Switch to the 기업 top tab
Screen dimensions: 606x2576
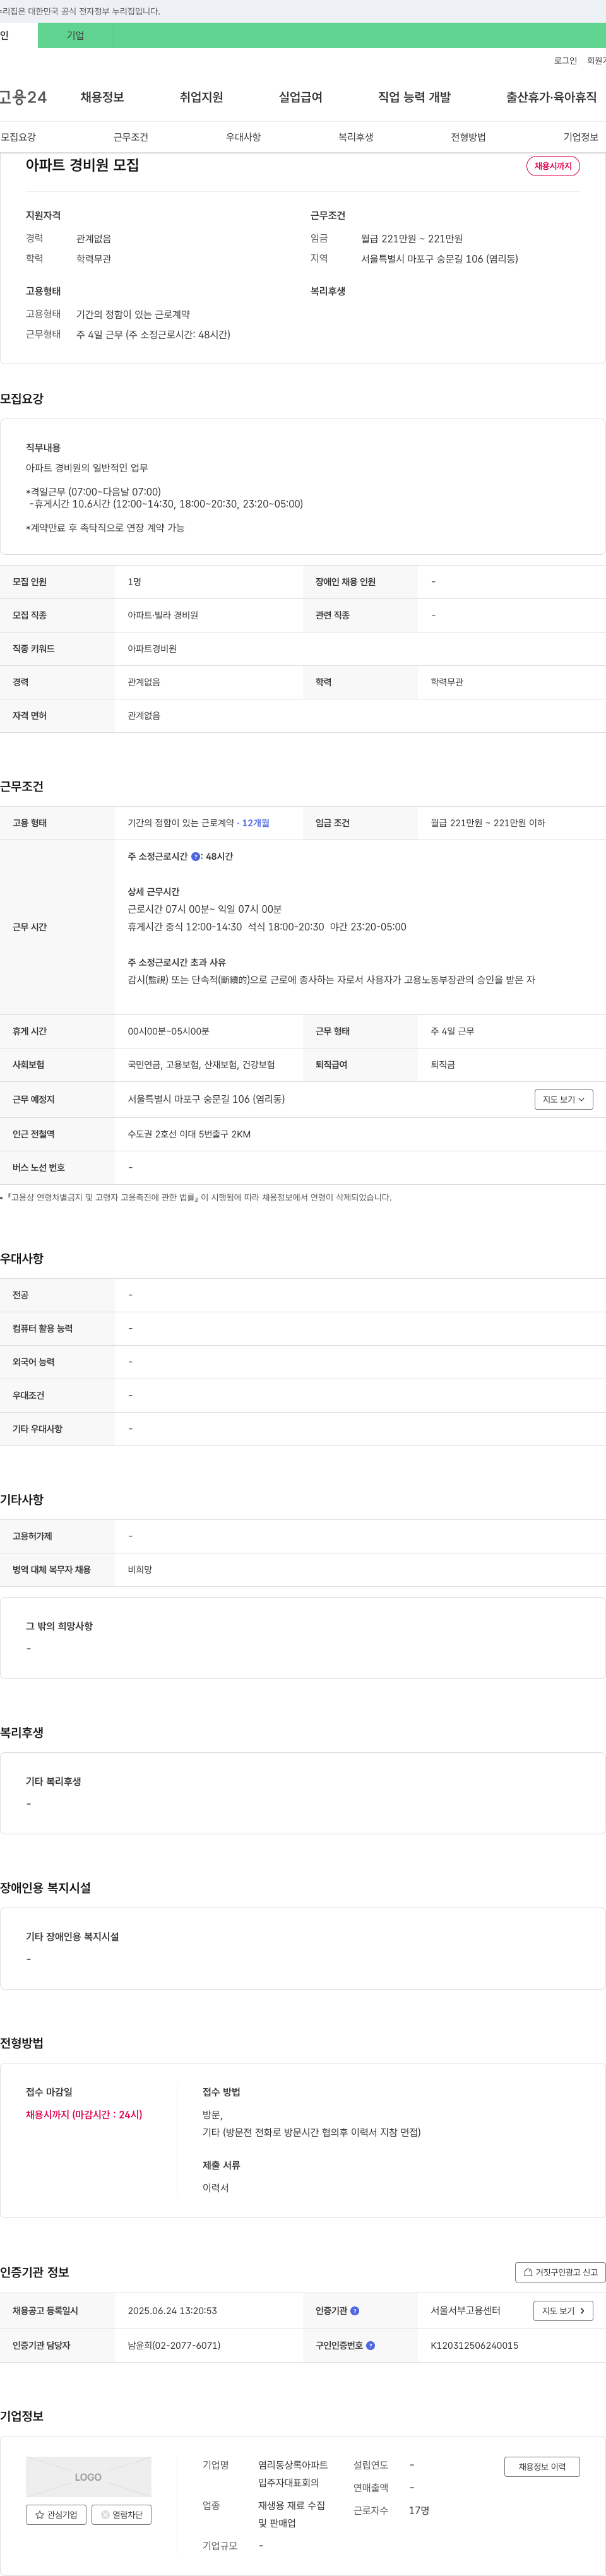click(x=75, y=35)
